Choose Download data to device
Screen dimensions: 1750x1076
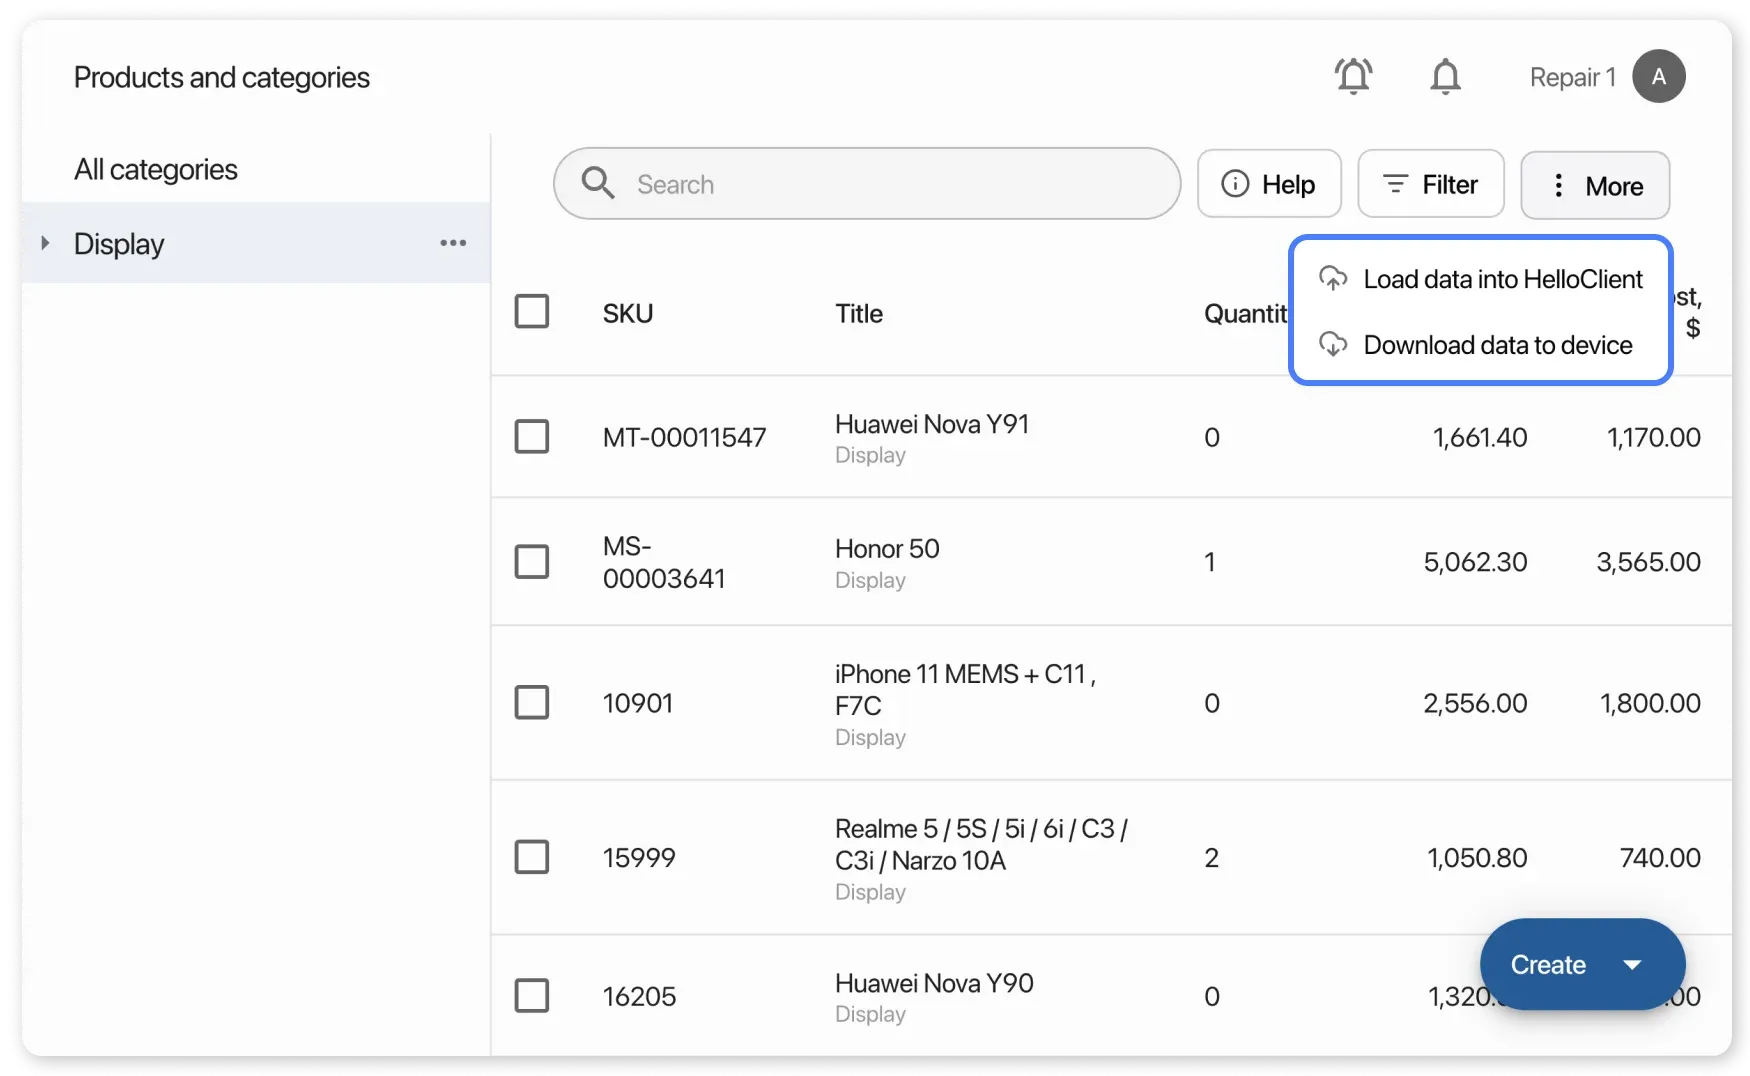[1497, 345]
